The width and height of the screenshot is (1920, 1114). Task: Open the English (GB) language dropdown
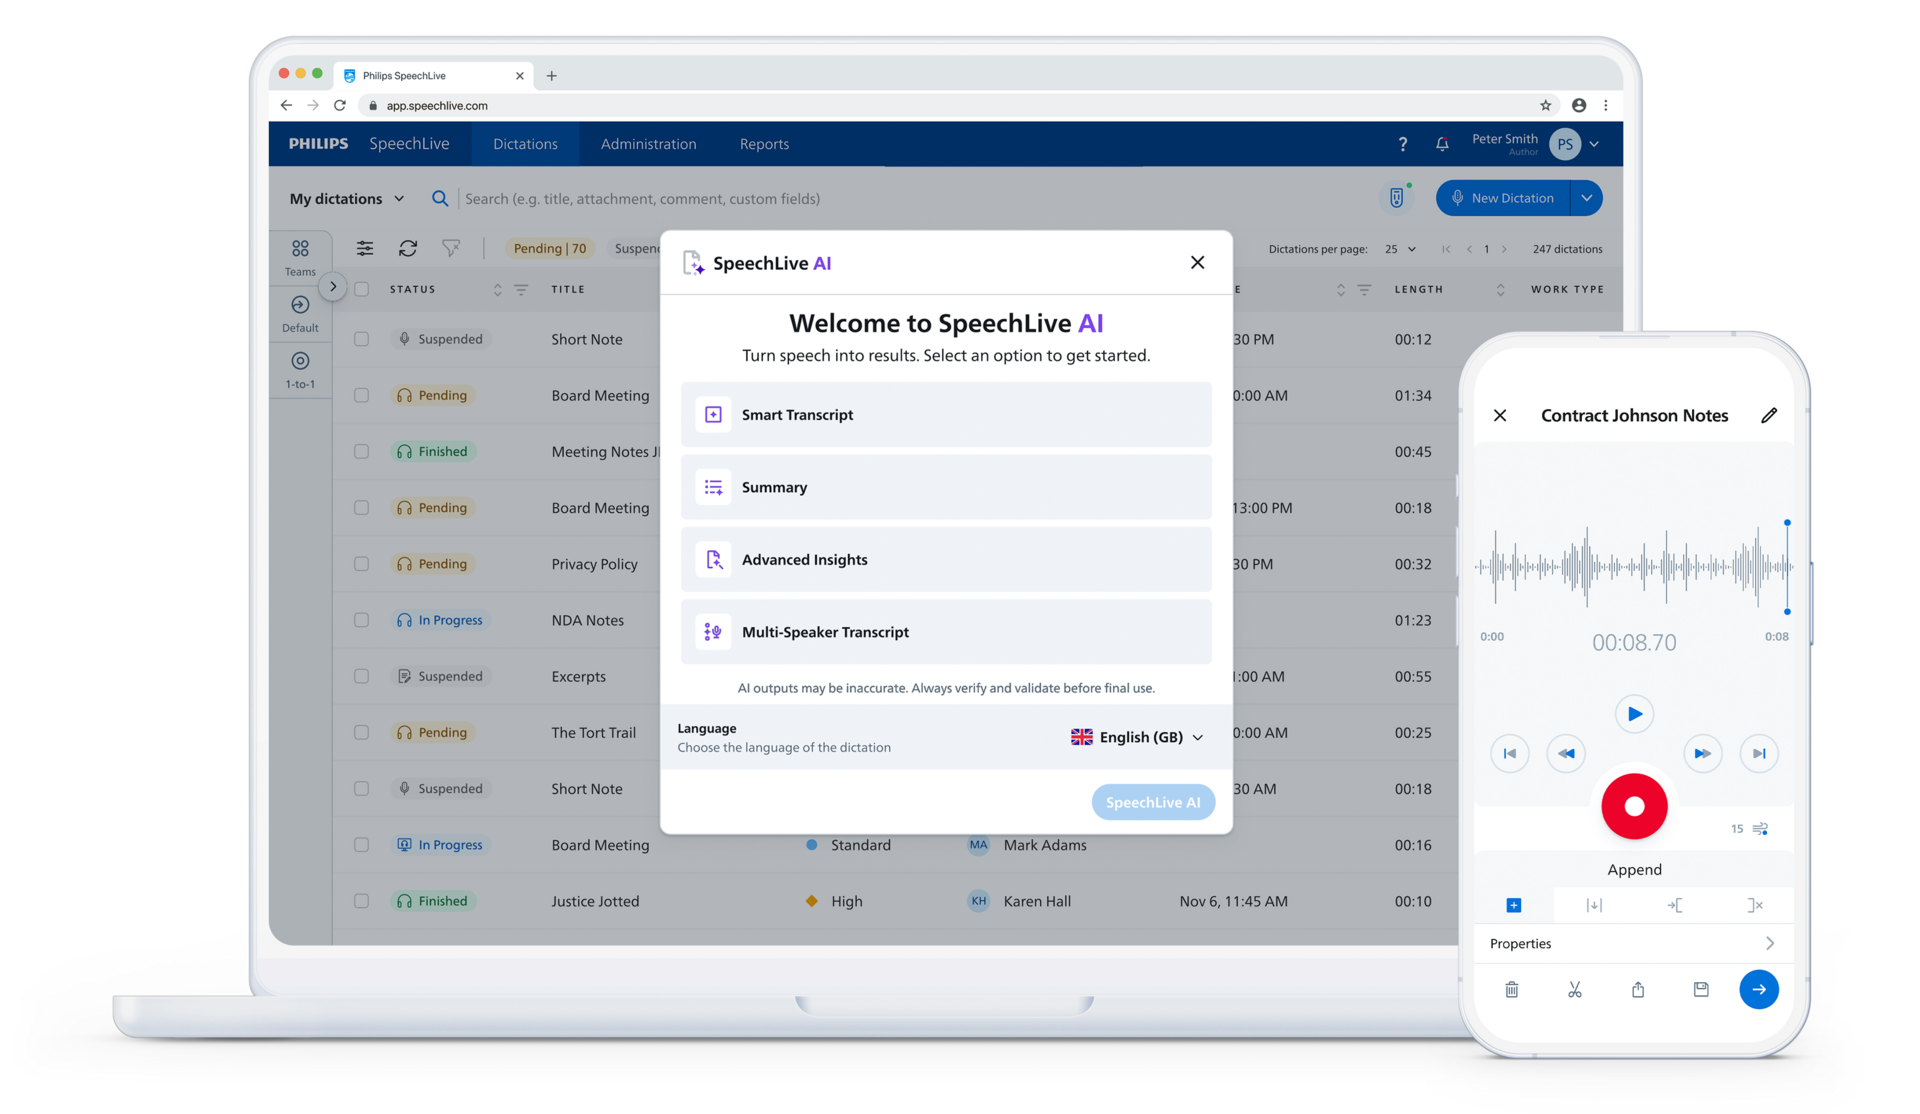click(x=1137, y=737)
